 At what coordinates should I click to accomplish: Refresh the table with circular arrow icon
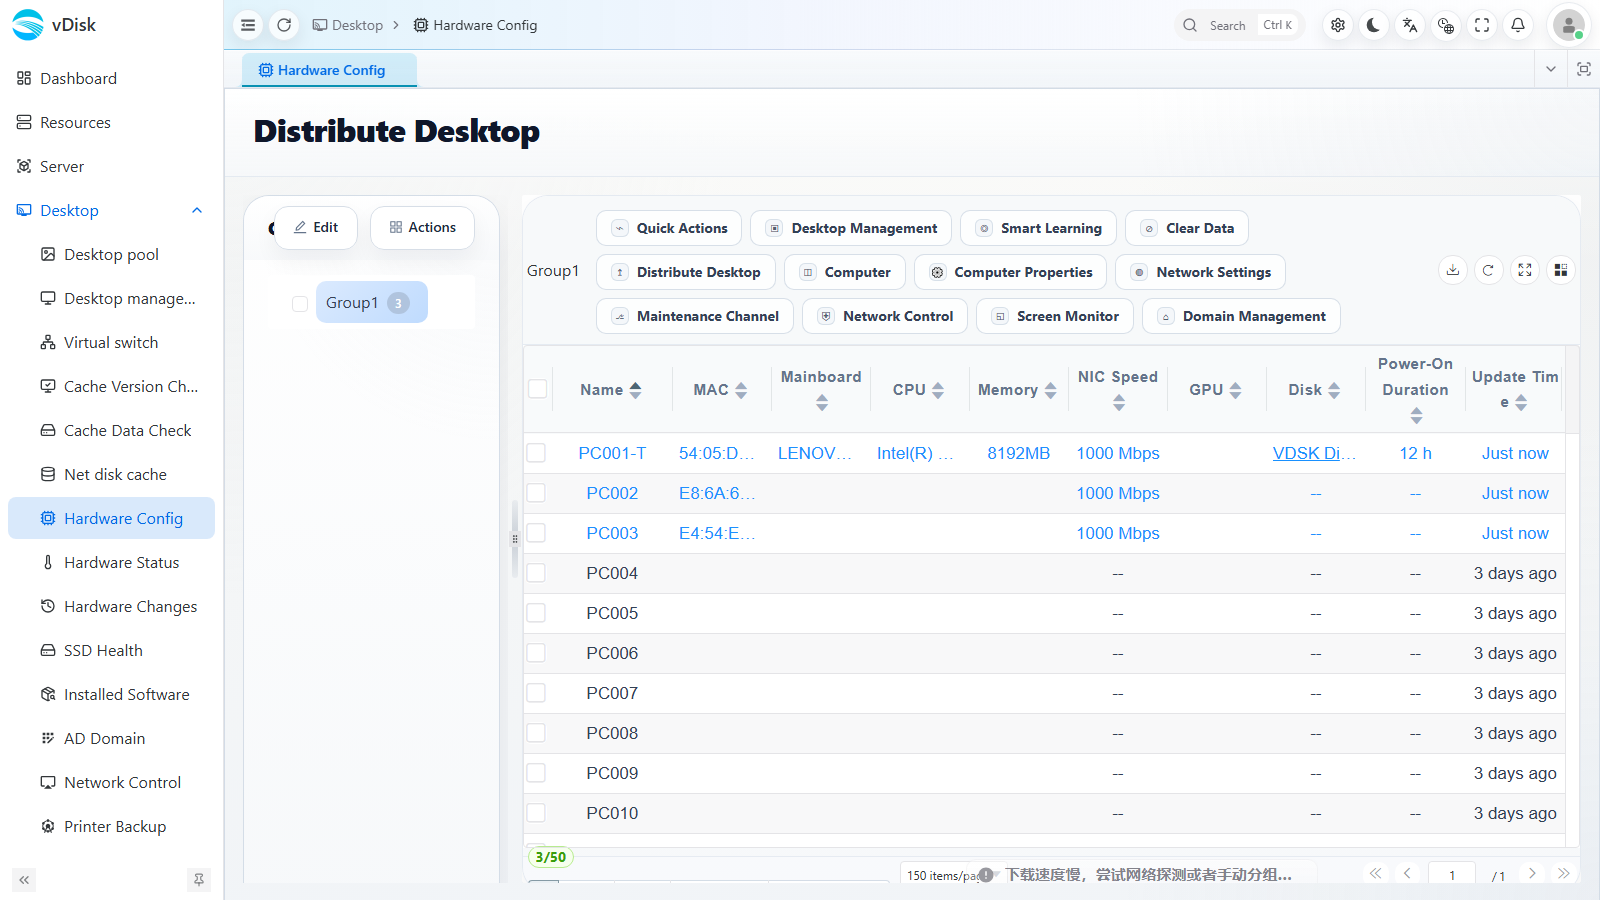click(1488, 270)
